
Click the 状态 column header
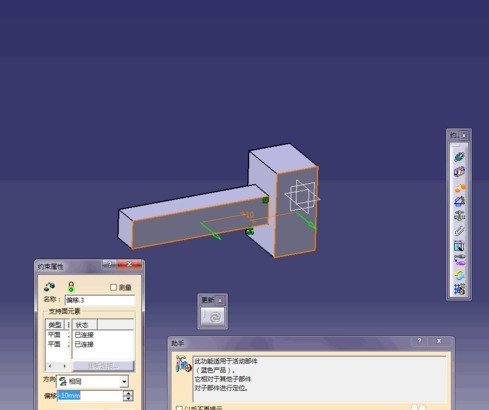pyautogui.click(x=85, y=325)
